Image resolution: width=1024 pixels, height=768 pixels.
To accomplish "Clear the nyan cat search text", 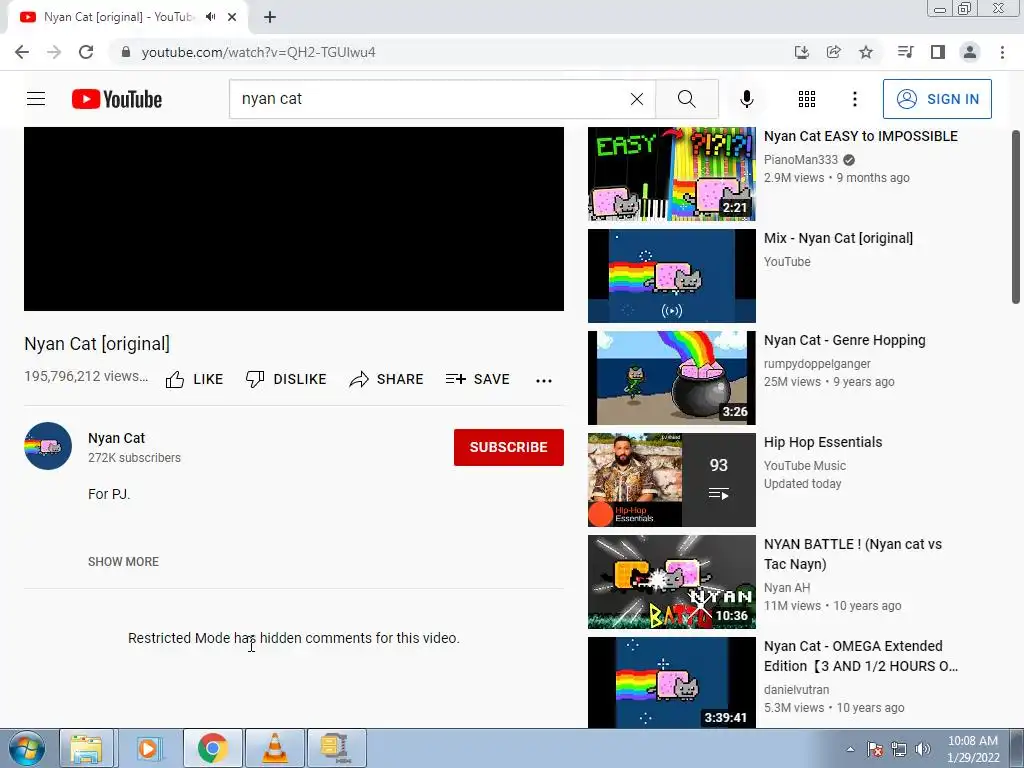I will coord(637,99).
